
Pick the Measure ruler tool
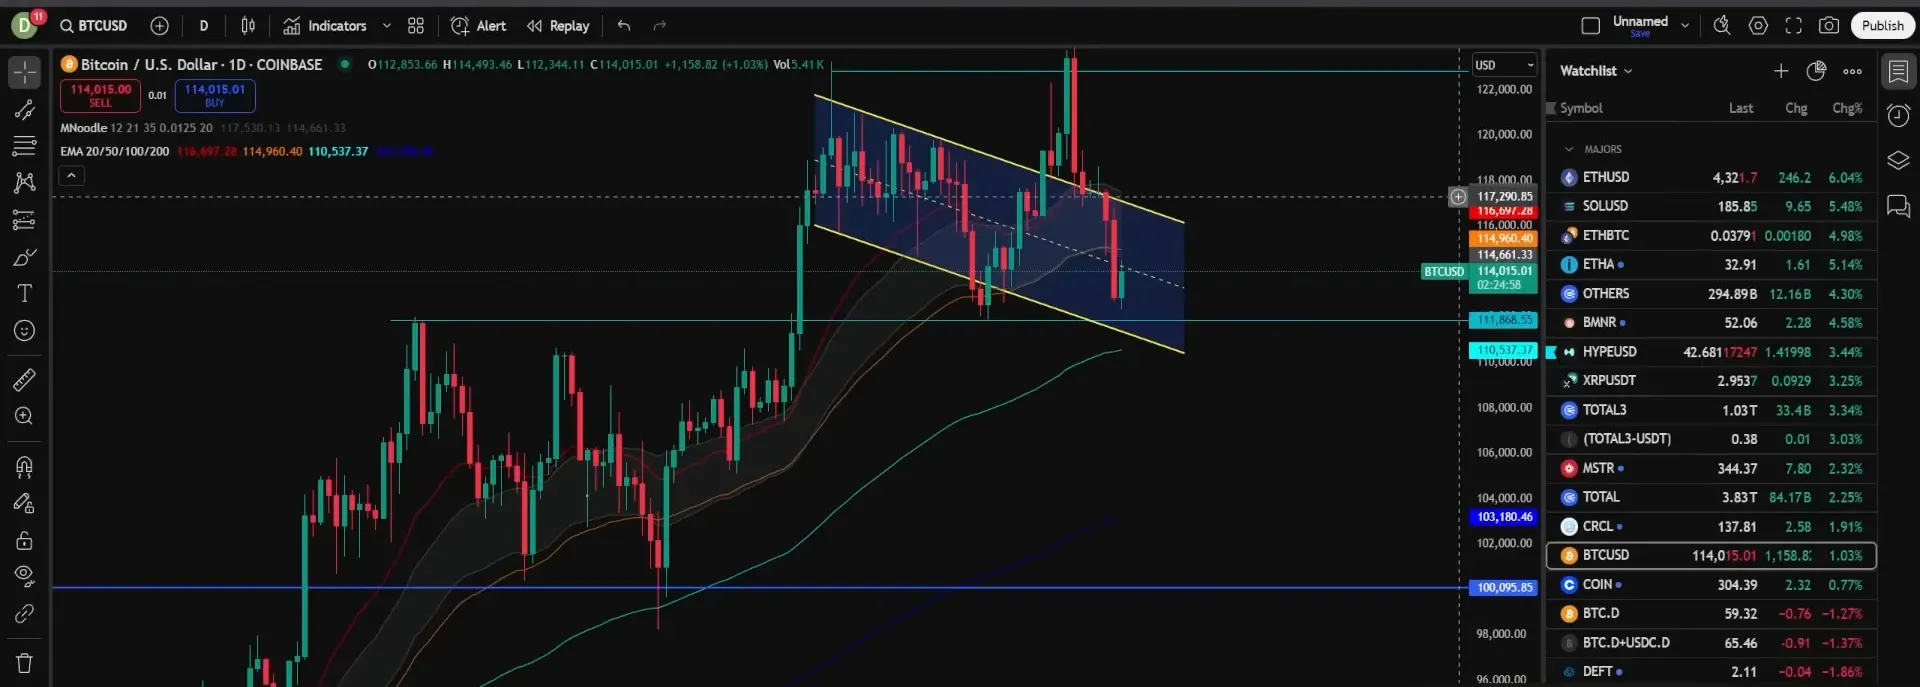tap(25, 380)
